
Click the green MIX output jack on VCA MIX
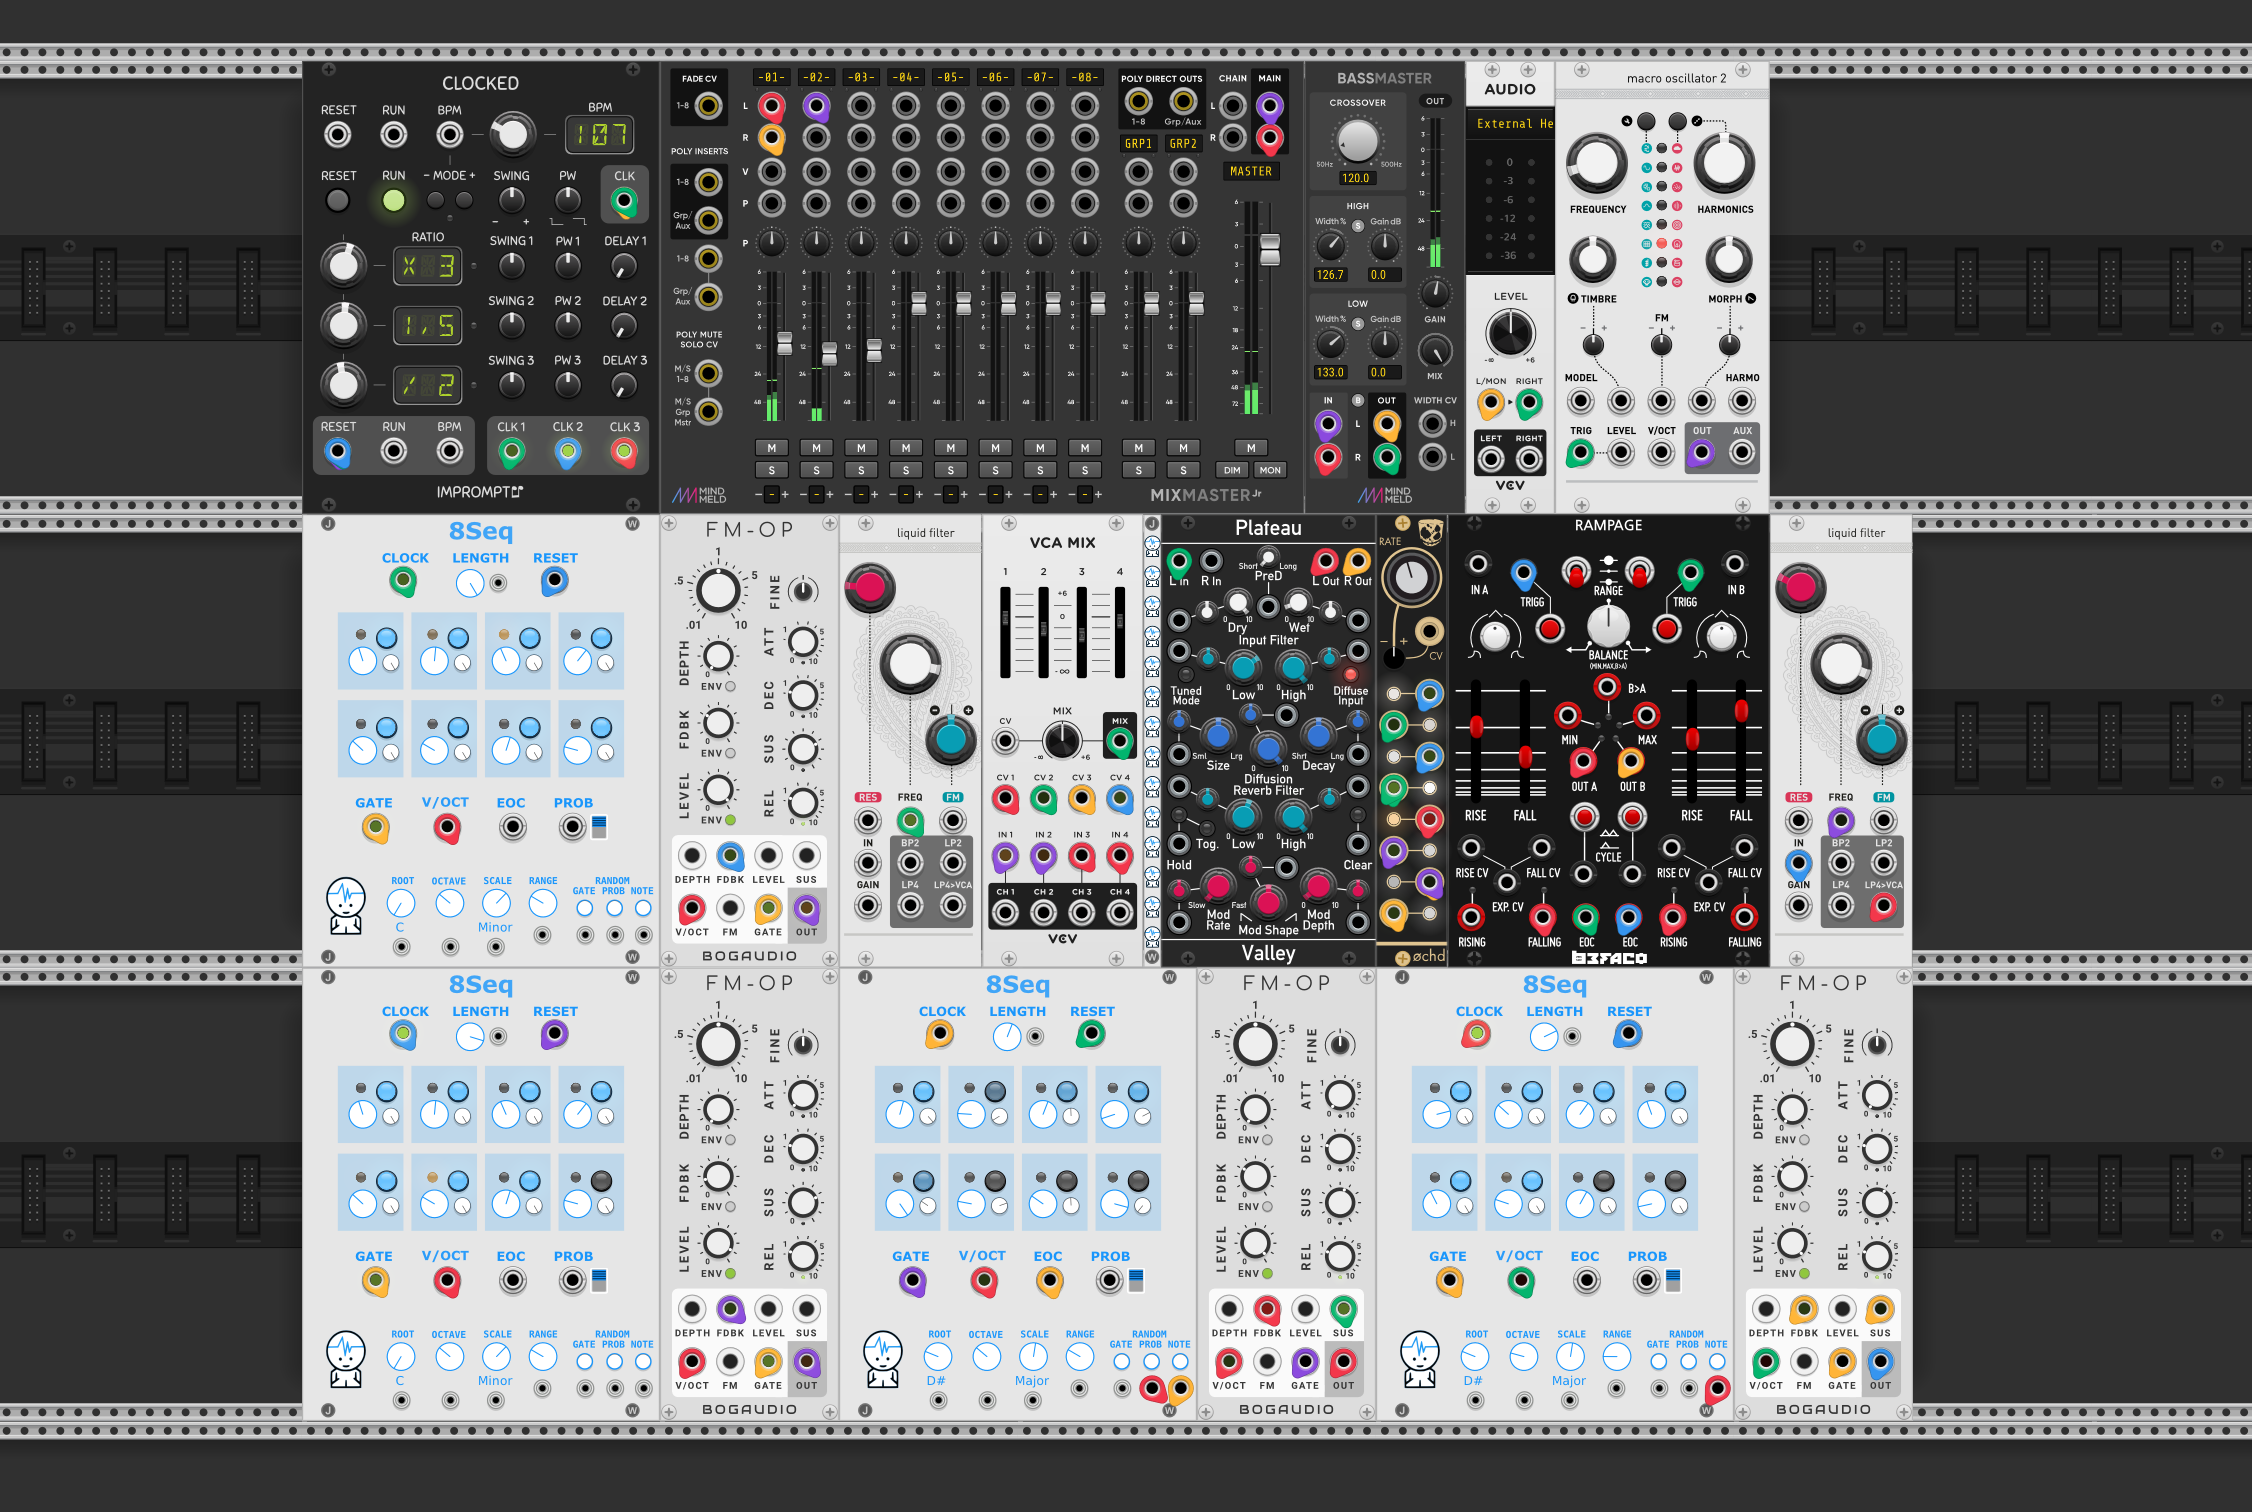[x=1119, y=742]
